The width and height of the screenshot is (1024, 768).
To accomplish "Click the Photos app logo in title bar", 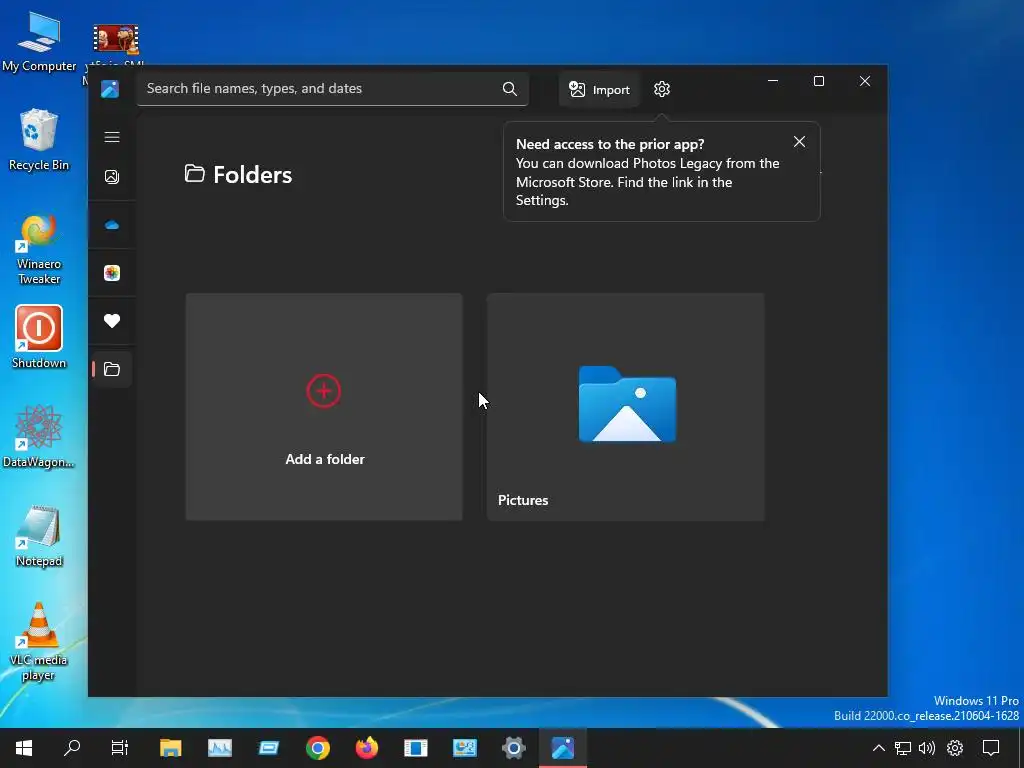I will pyautogui.click(x=110, y=89).
